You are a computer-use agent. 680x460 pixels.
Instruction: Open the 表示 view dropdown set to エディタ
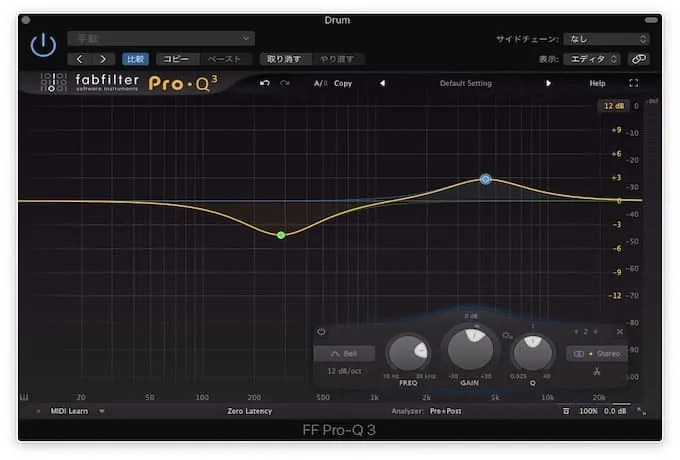(592, 59)
